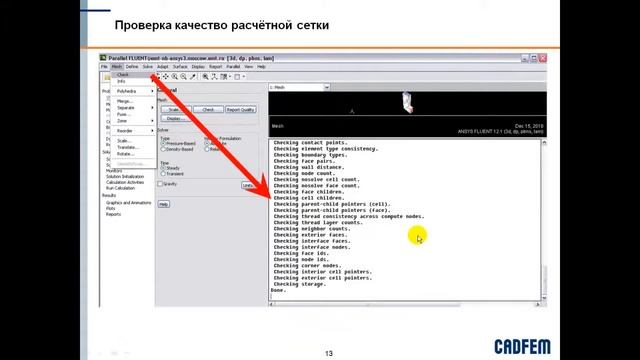Select Run Calculation in navigation tree
Viewport: 640px width, 360px height.
pyautogui.click(x=120, y=188)
